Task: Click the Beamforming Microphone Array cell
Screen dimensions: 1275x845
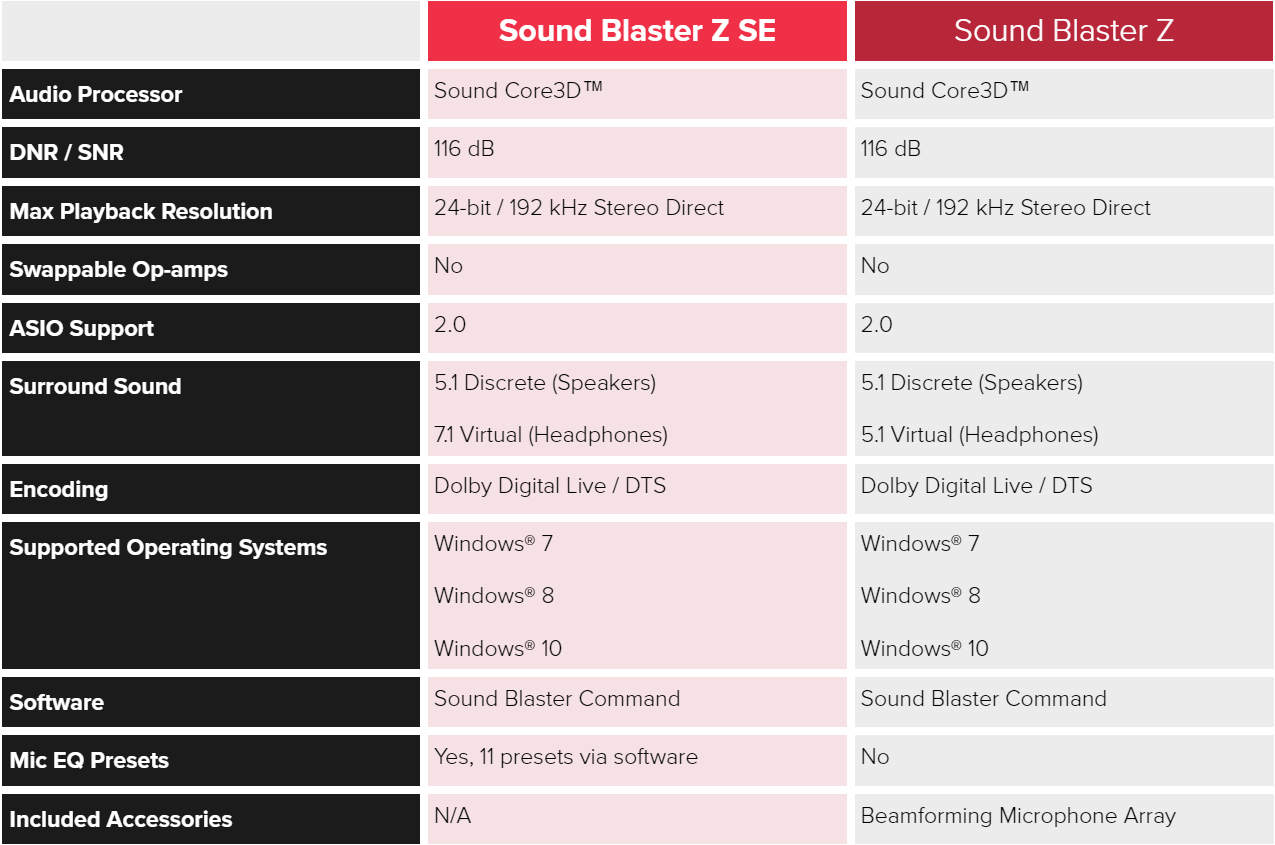Action: pyautogui.click(x=1064, y=818)
